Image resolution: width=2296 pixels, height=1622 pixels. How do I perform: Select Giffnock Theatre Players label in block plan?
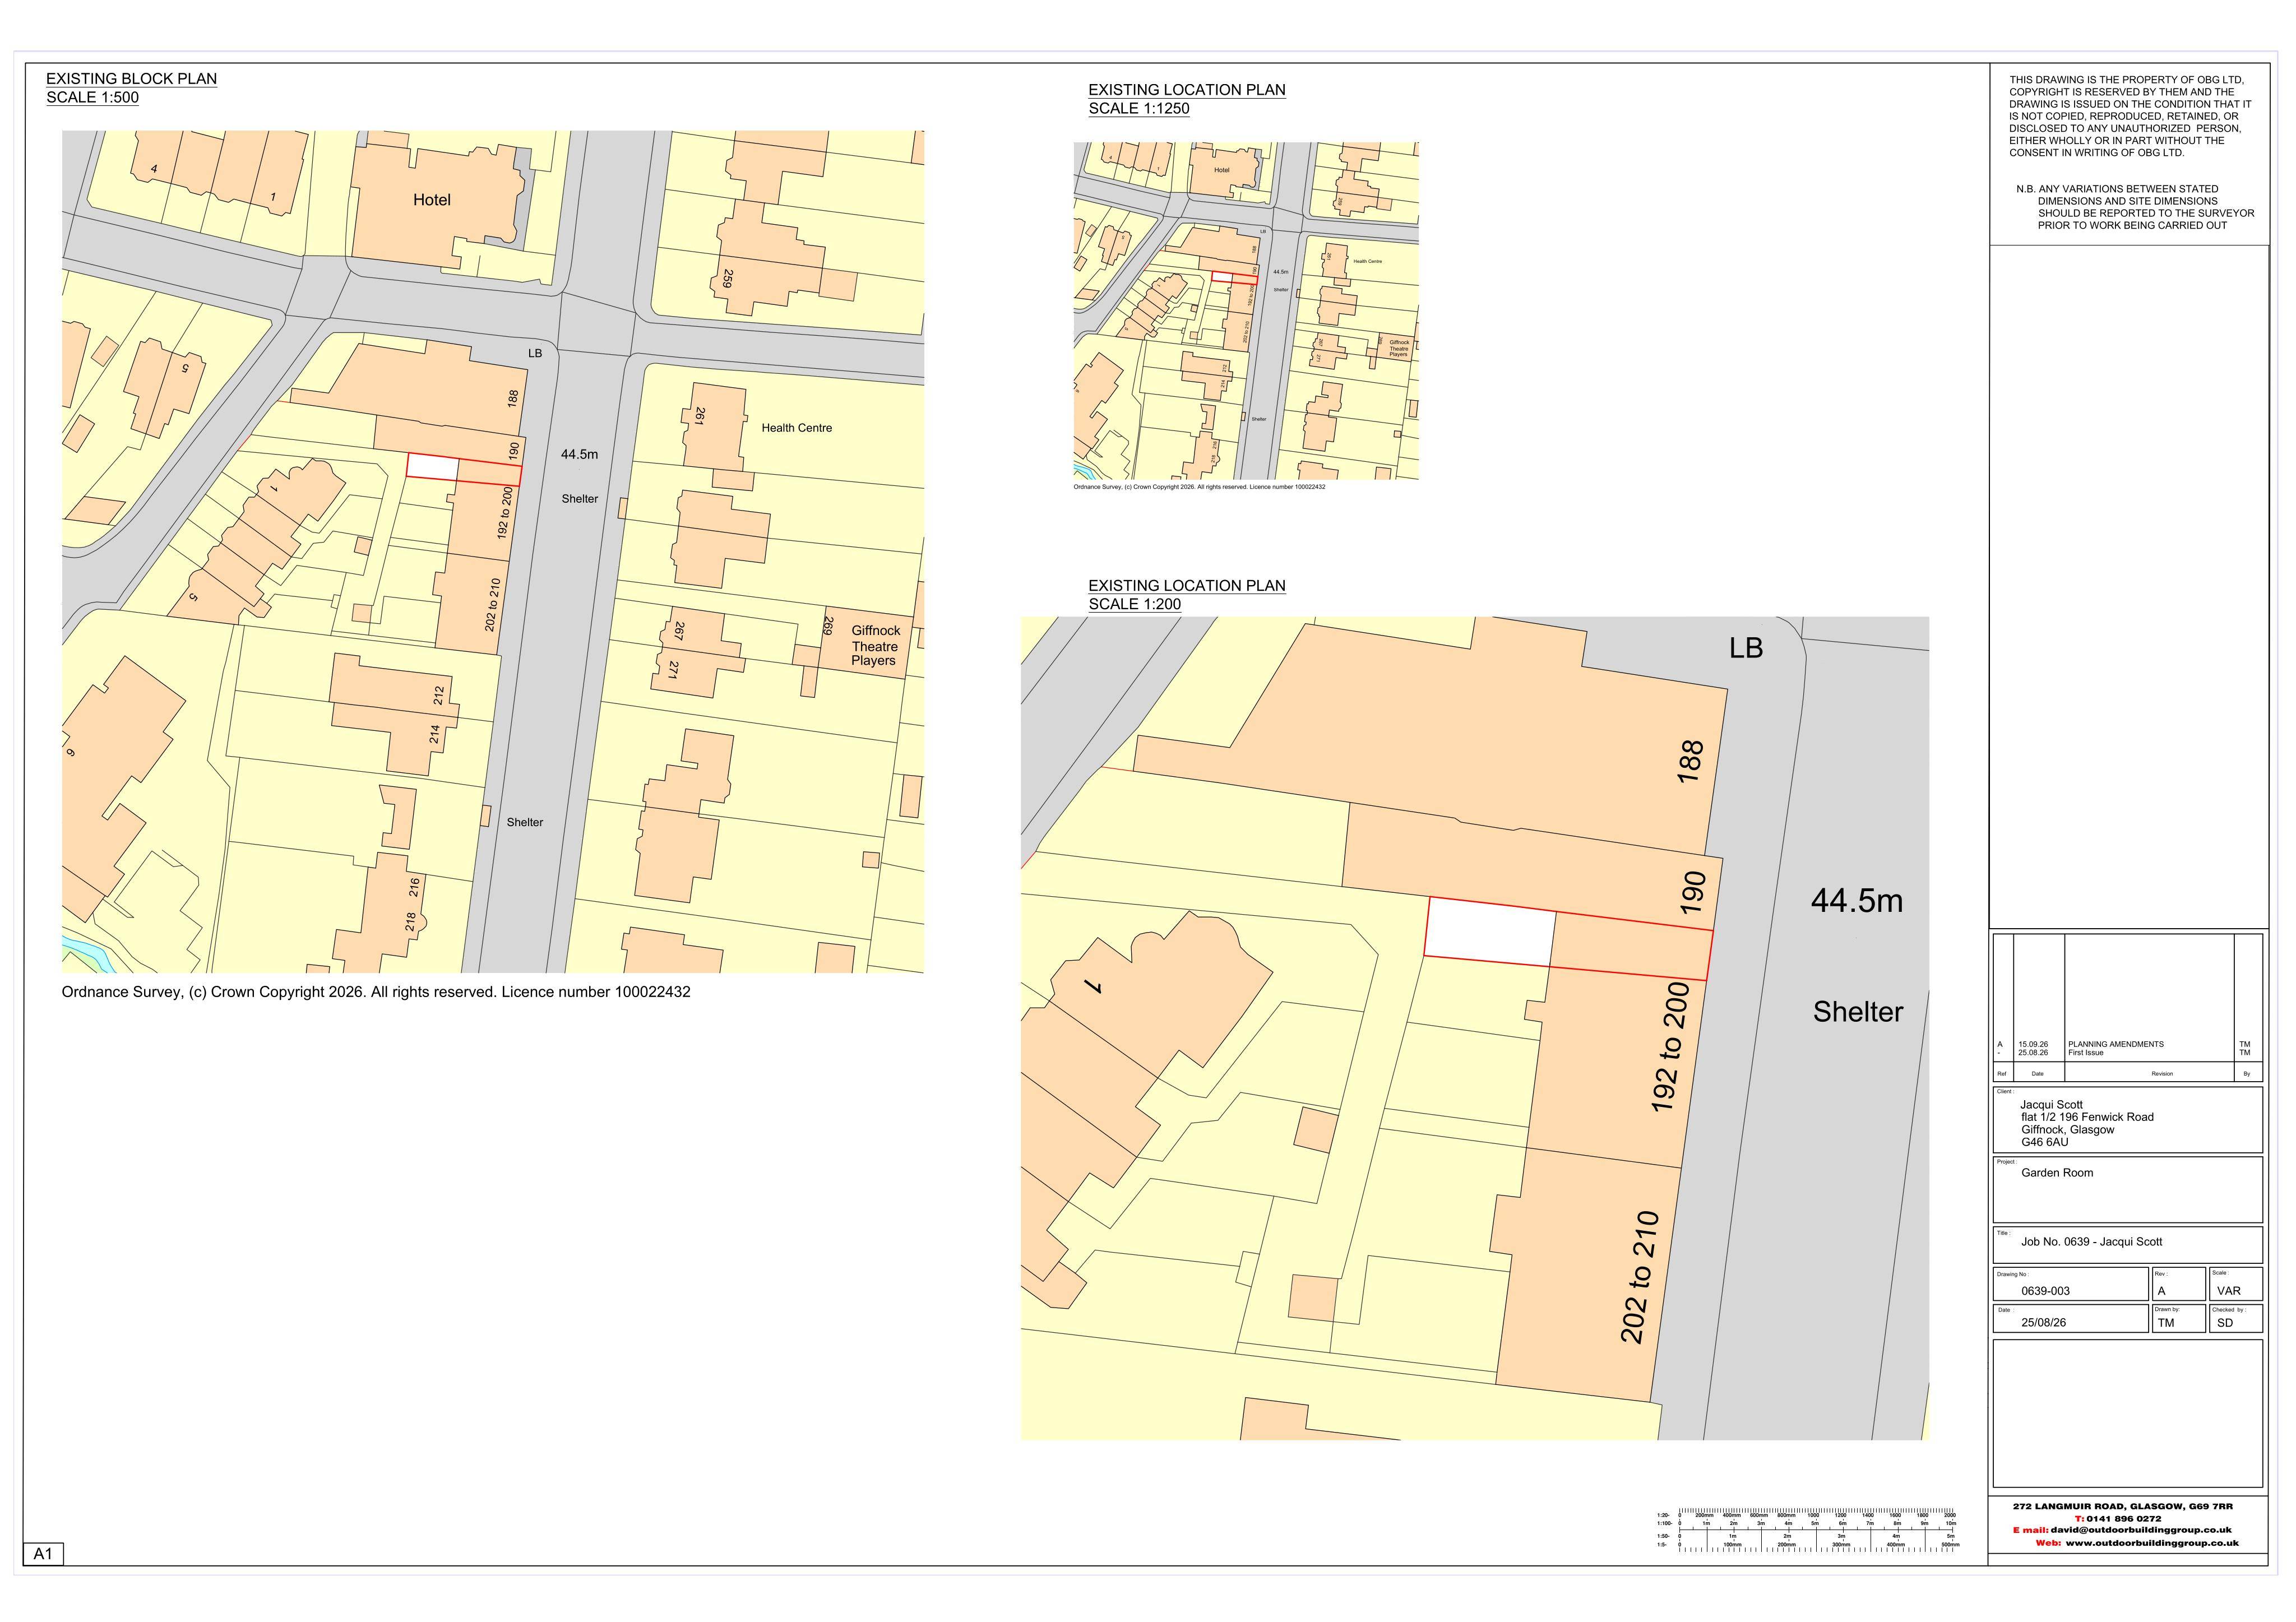click(875, 646)
